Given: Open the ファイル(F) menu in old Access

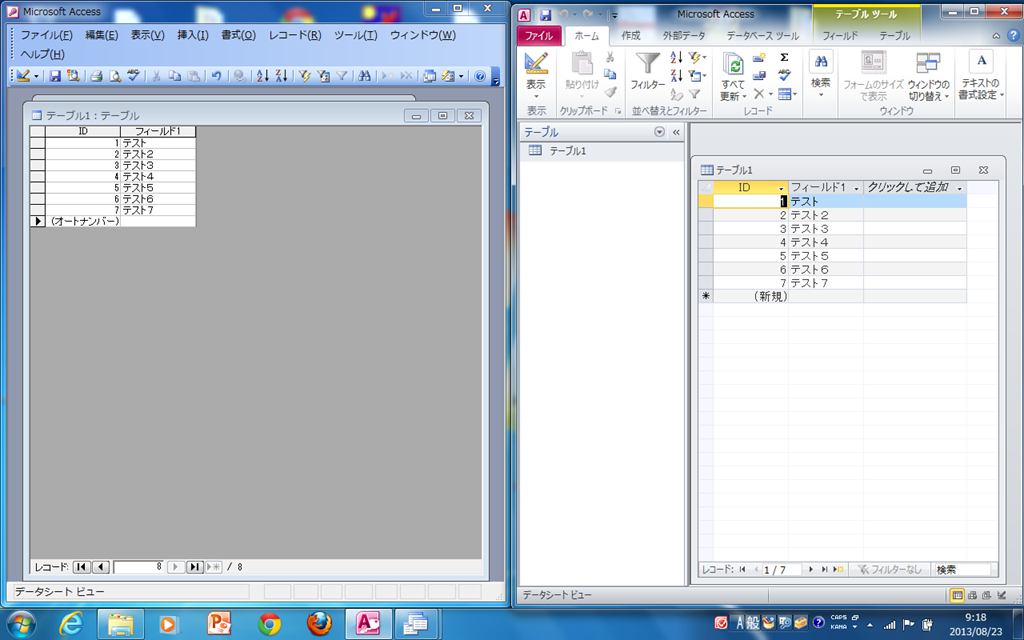Looking at the screenshot, I should [x=46, y=35].
